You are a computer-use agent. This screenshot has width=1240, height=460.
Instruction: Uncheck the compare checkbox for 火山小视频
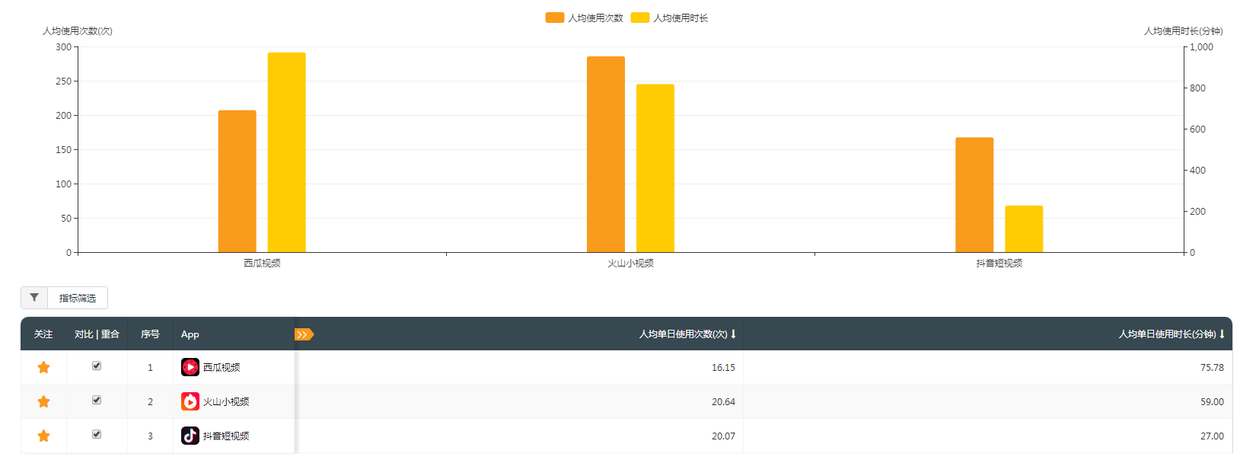tap(97, 400)
